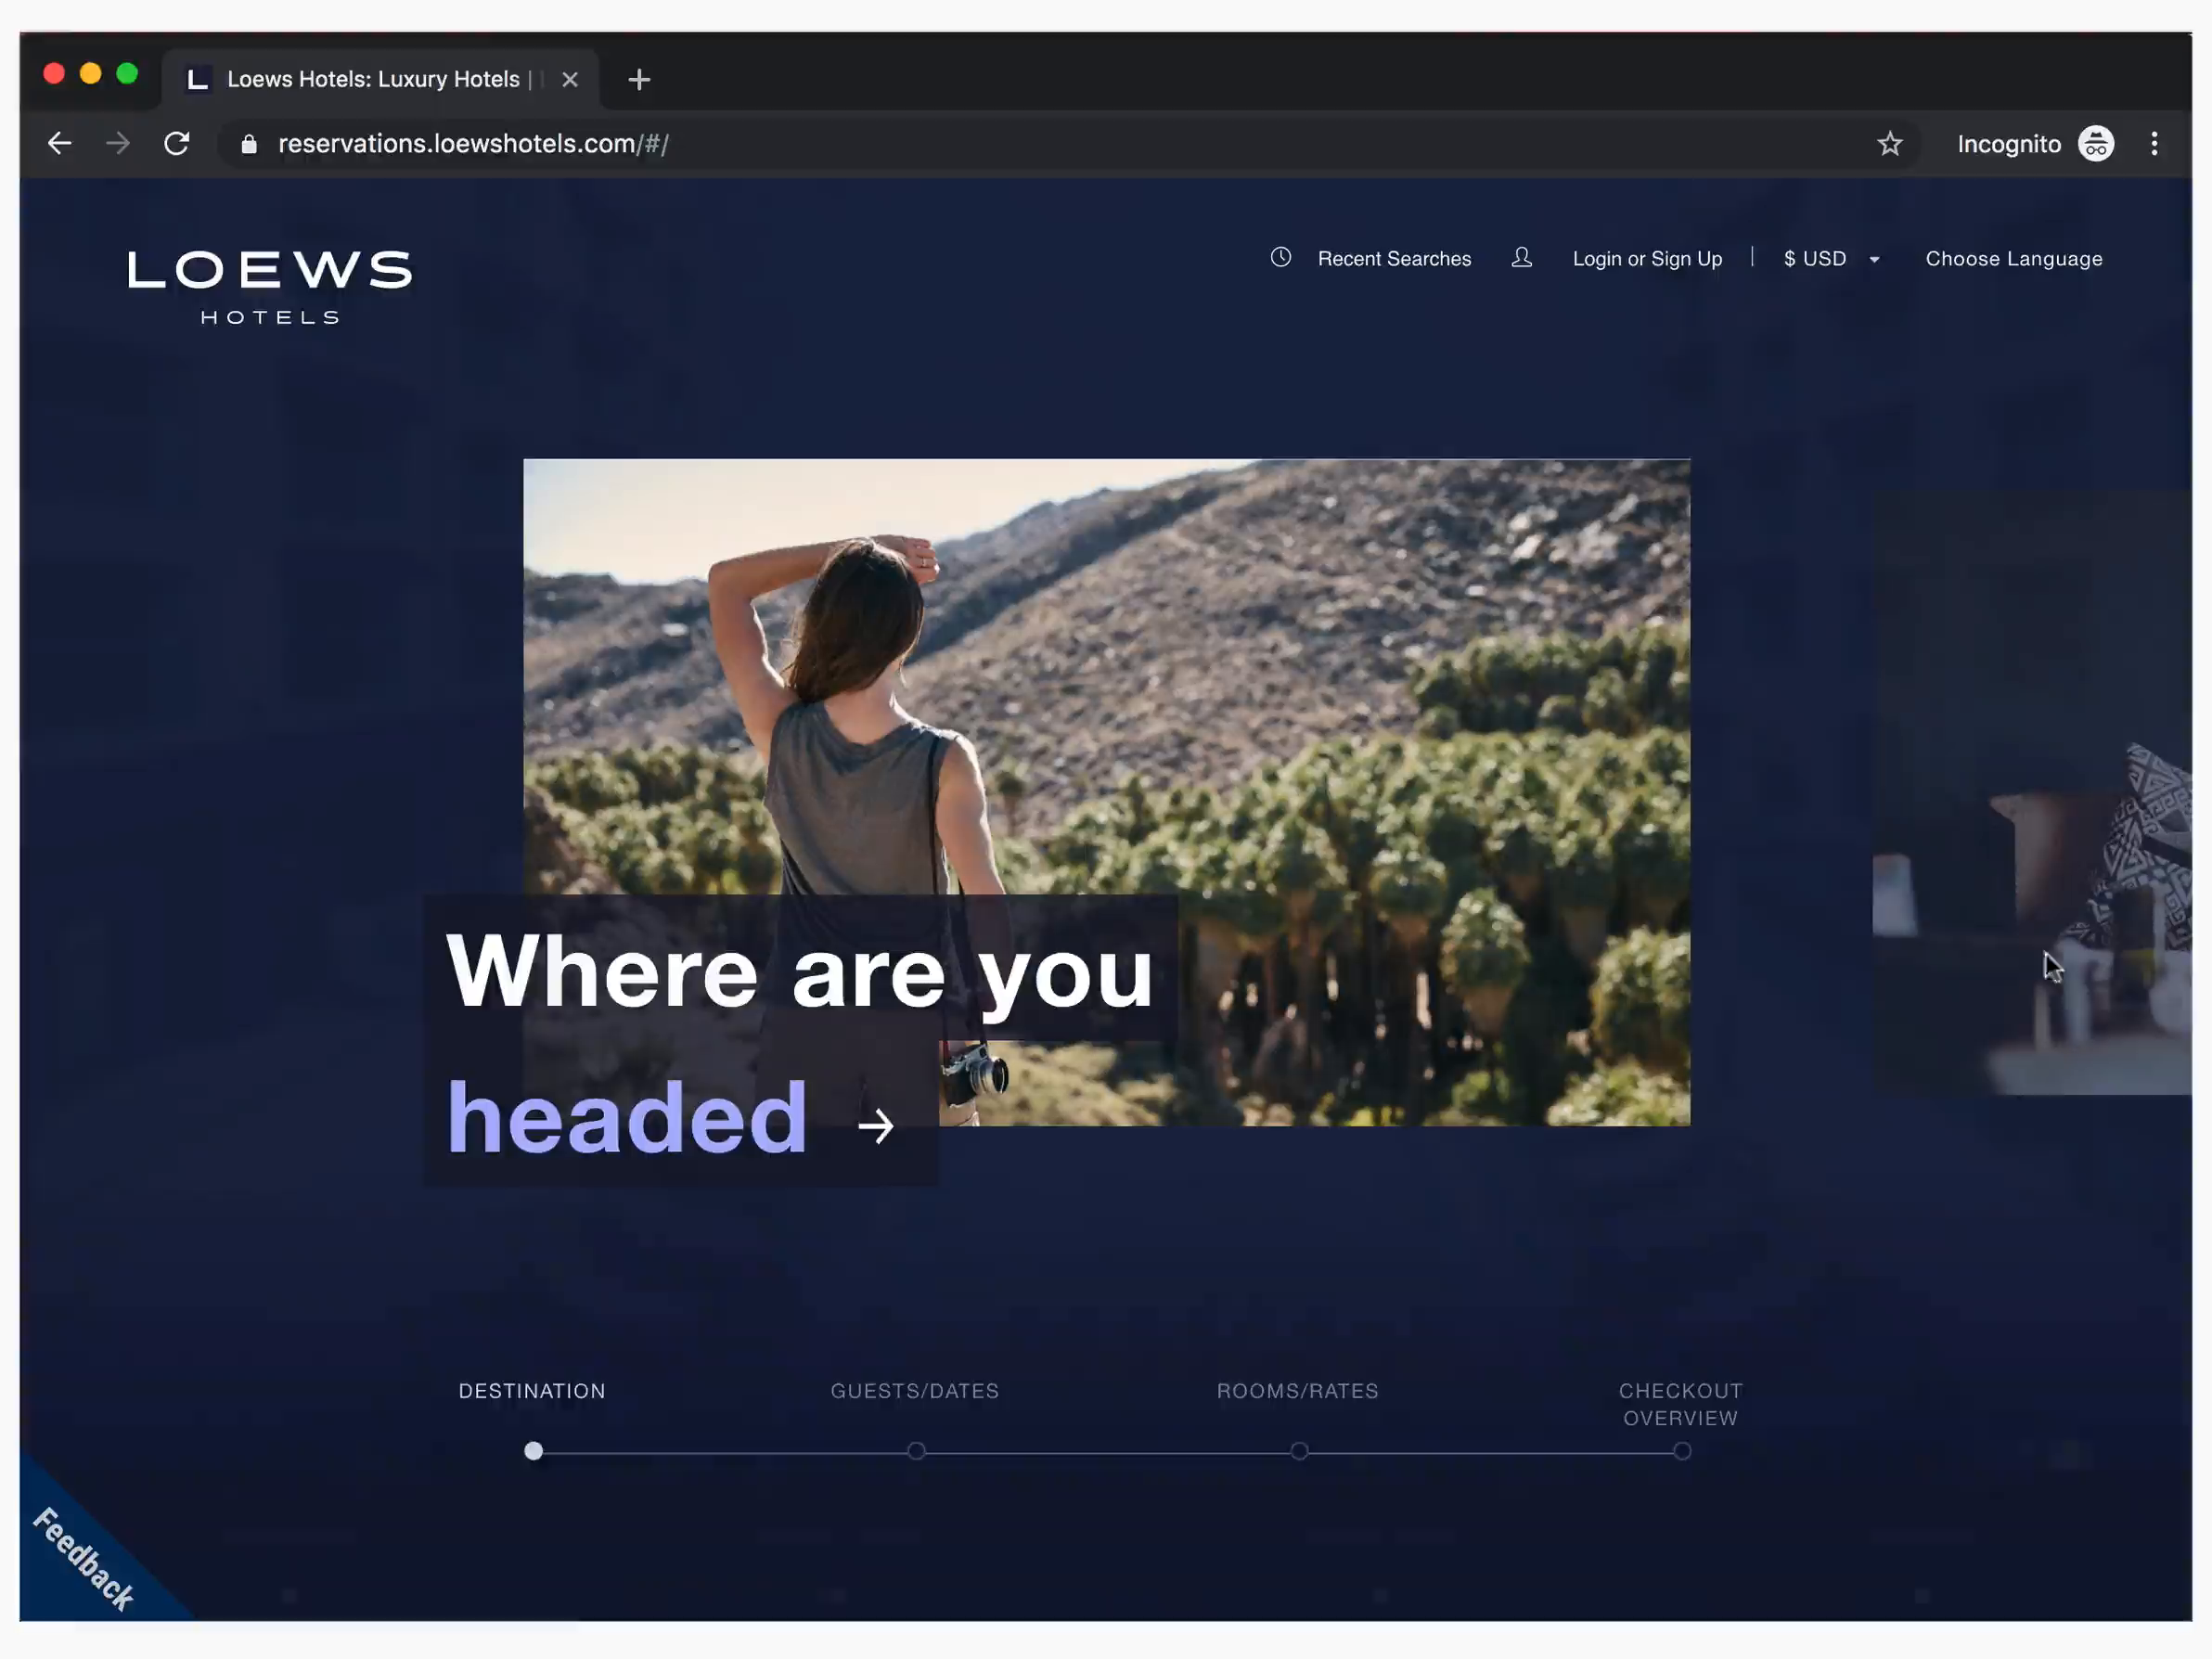Click the Rooms/Rates progress step dot
Screen dimensions: 2212x1659
coord(1299,1451)
